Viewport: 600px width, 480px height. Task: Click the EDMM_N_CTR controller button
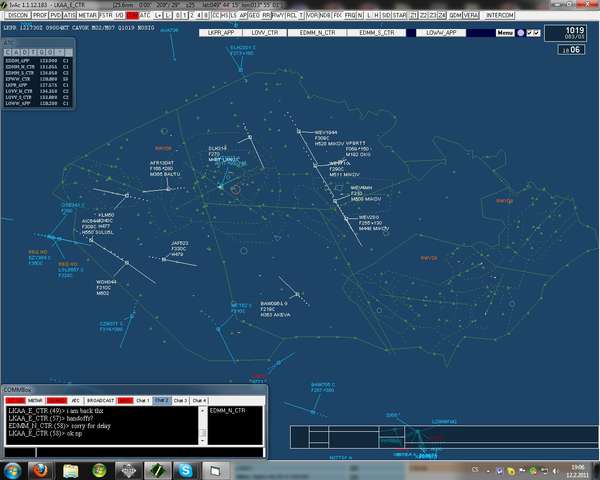(318, 33)
